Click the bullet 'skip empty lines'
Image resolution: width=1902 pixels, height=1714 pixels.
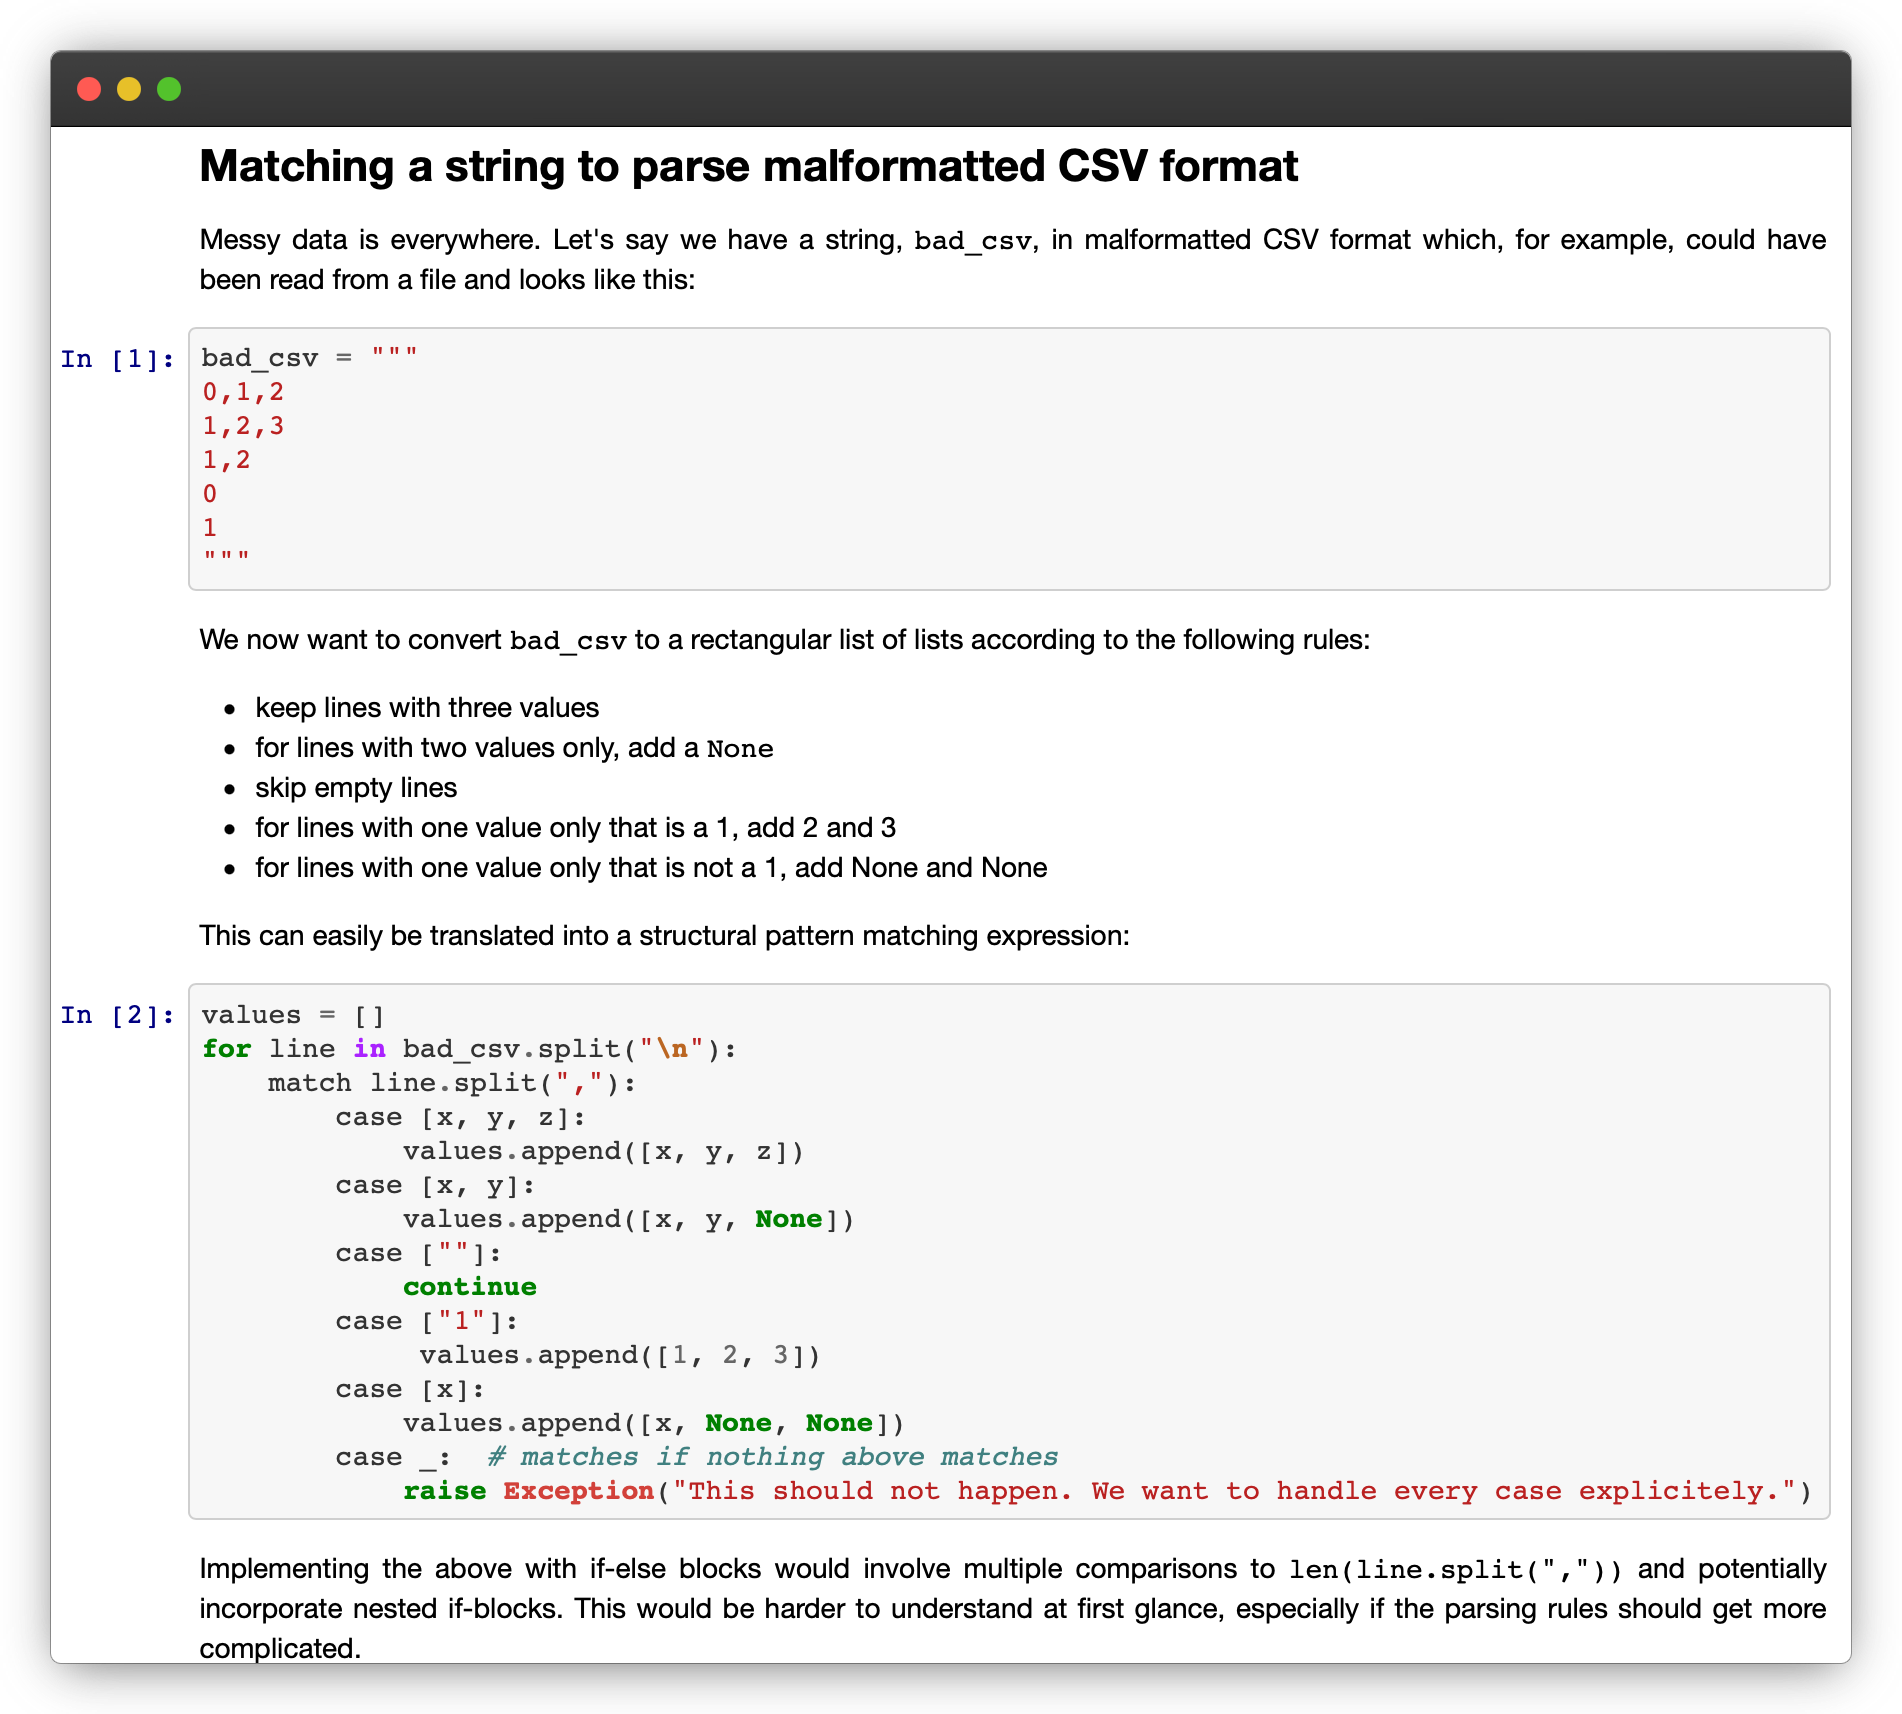pos(356,788)
